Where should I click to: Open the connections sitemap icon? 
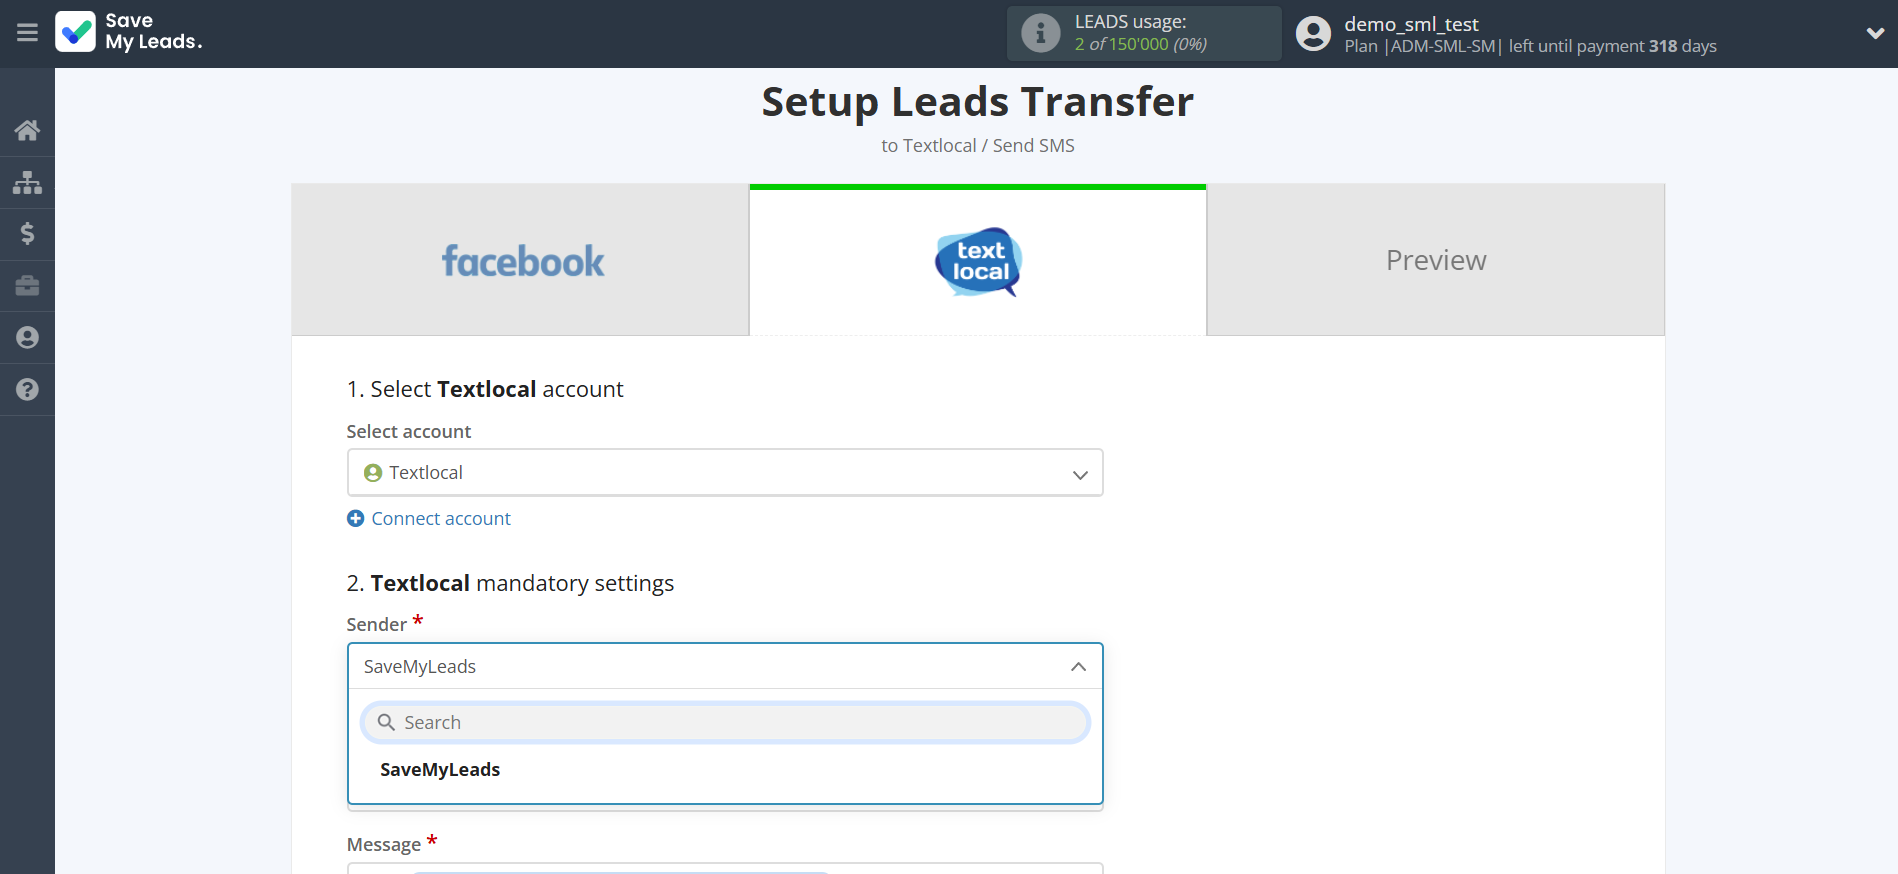27,182
